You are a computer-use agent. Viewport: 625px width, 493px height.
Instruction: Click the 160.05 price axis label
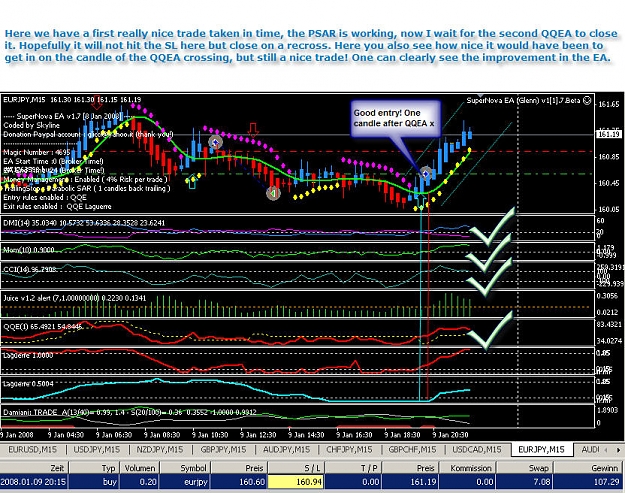(x=609, y=209)
